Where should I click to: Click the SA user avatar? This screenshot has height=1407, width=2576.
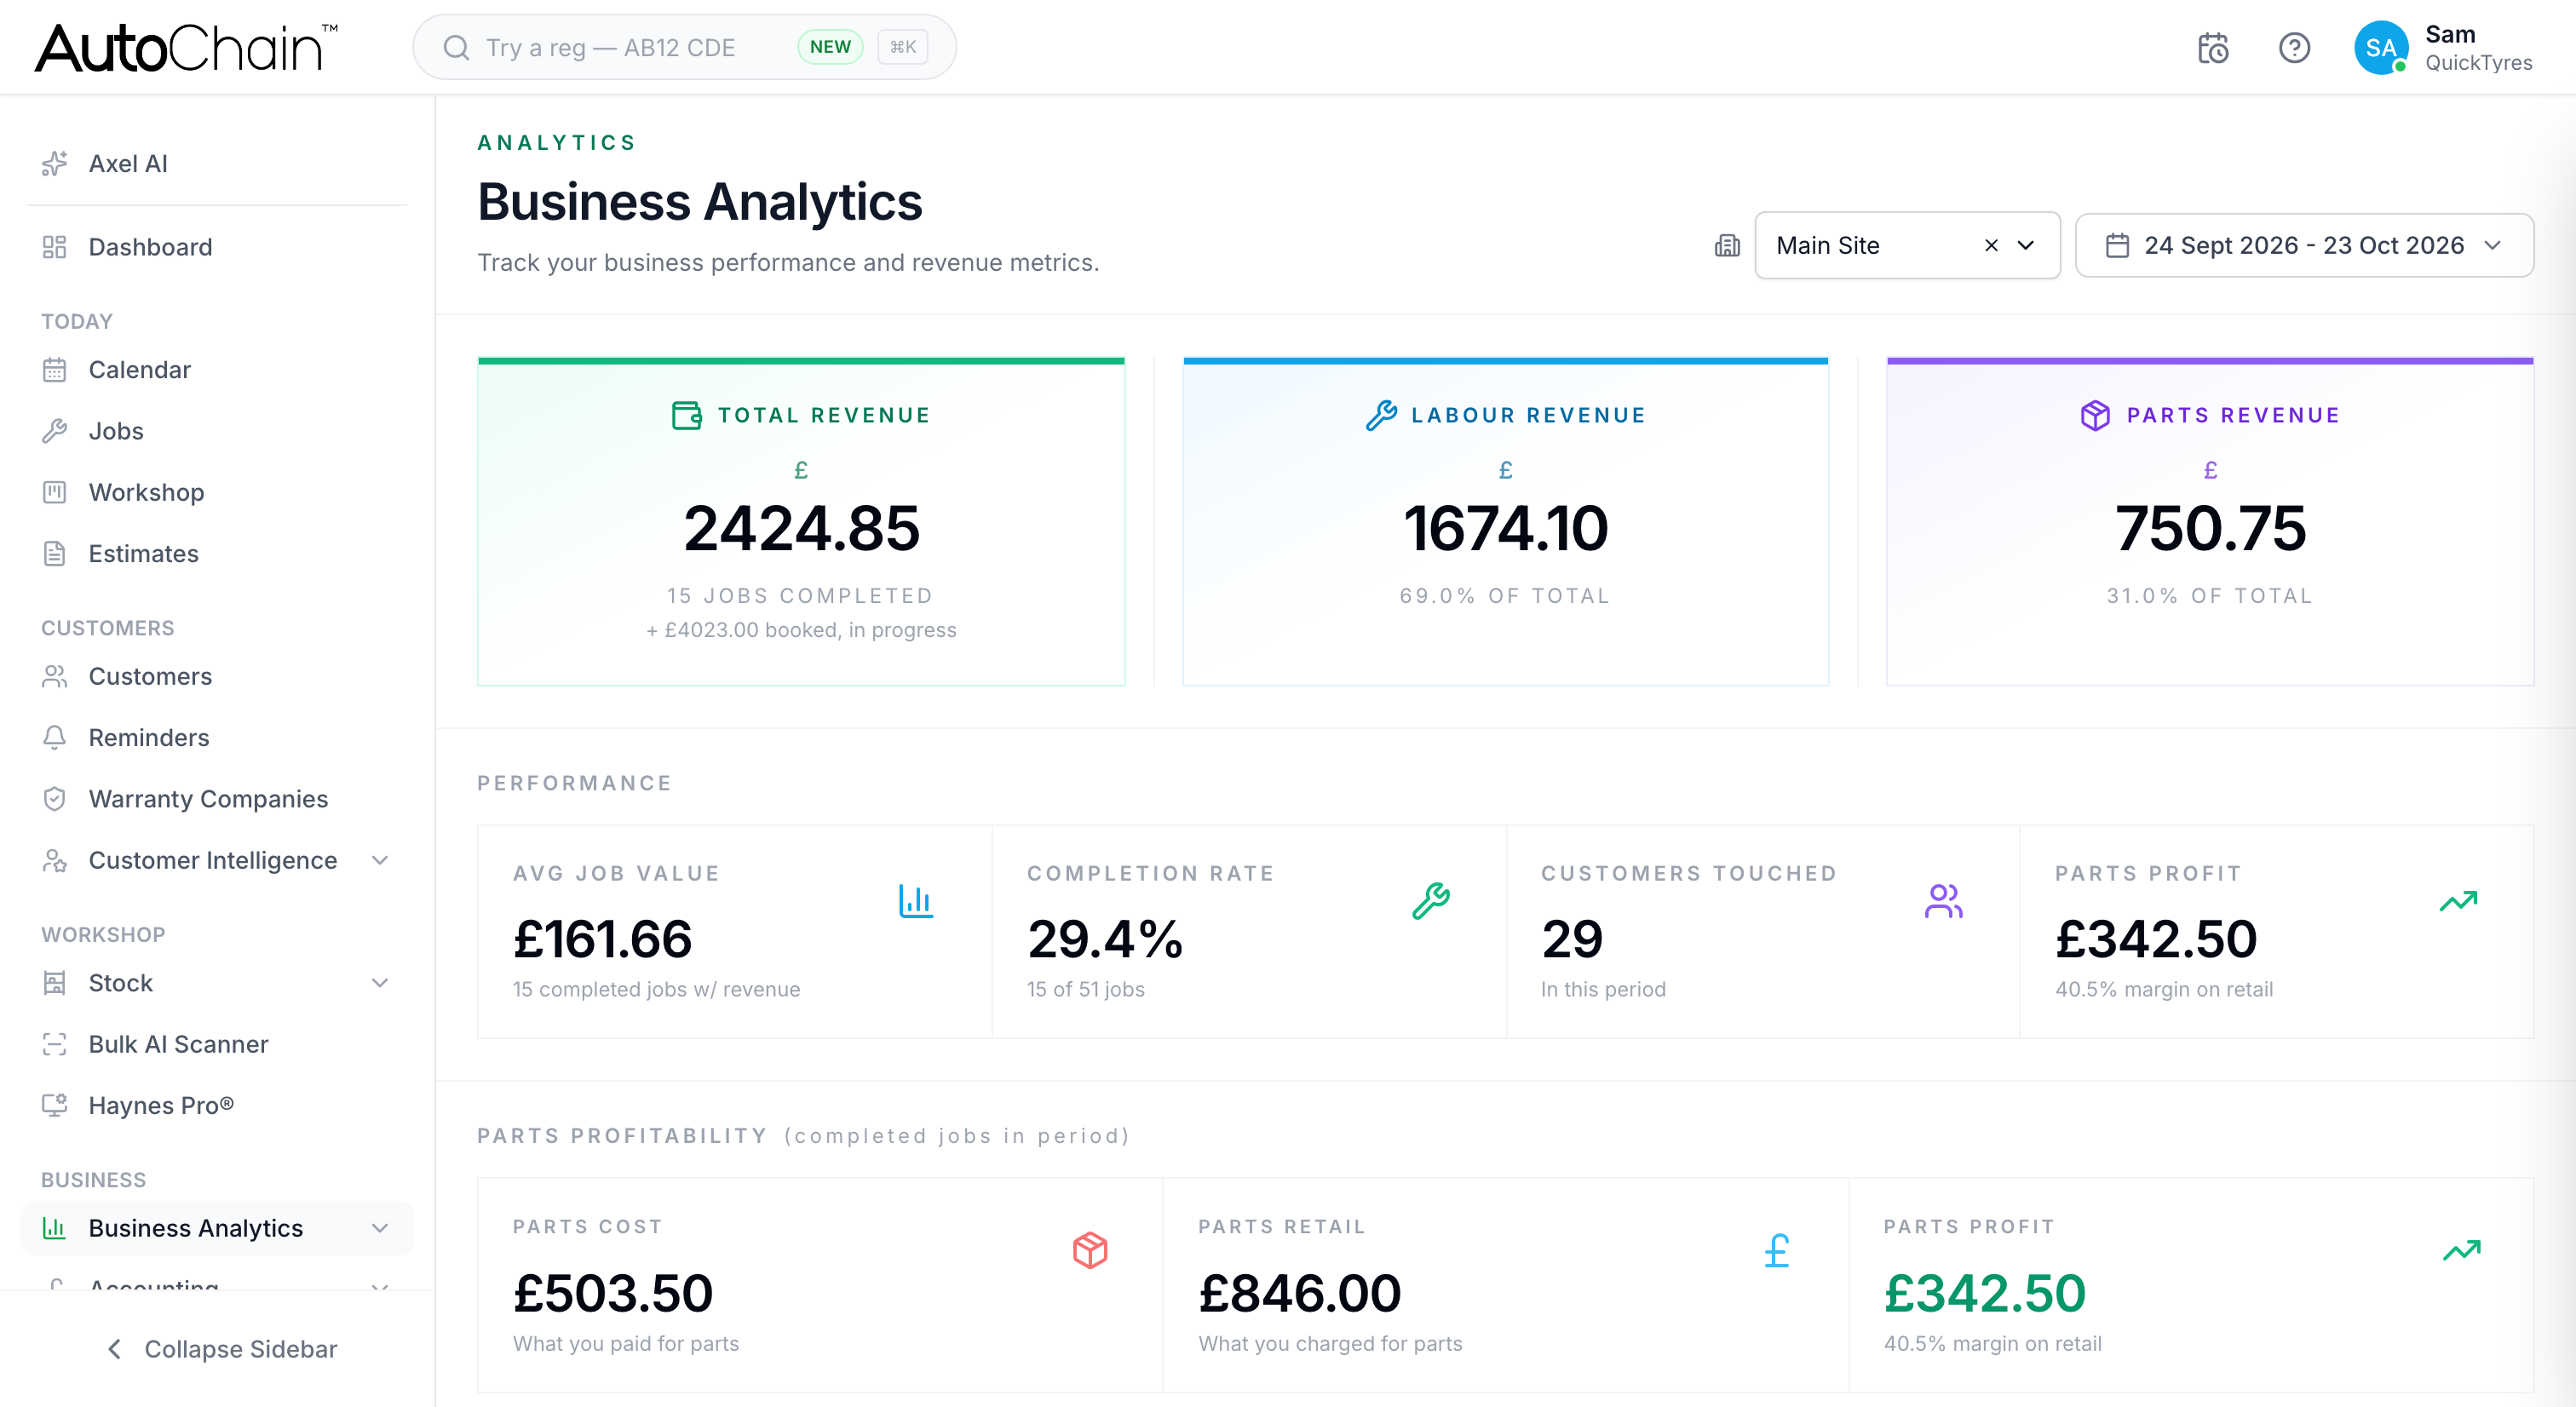coord(2381,48)
